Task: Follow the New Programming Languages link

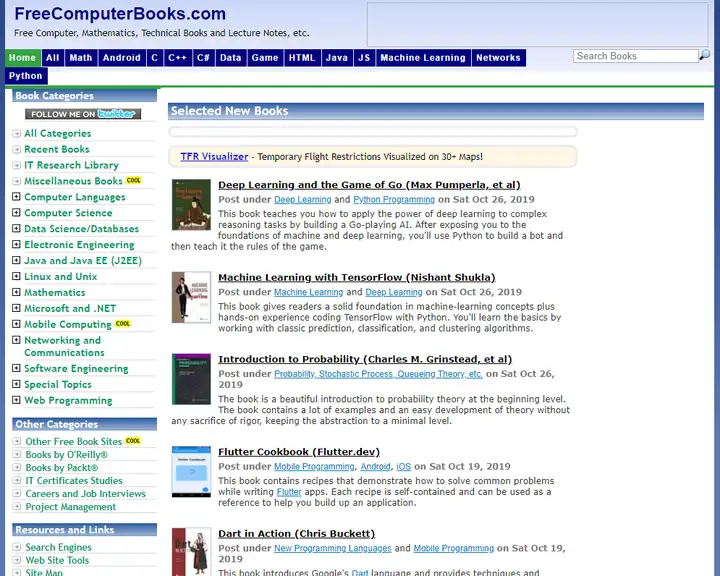Action: pos(332,548)
